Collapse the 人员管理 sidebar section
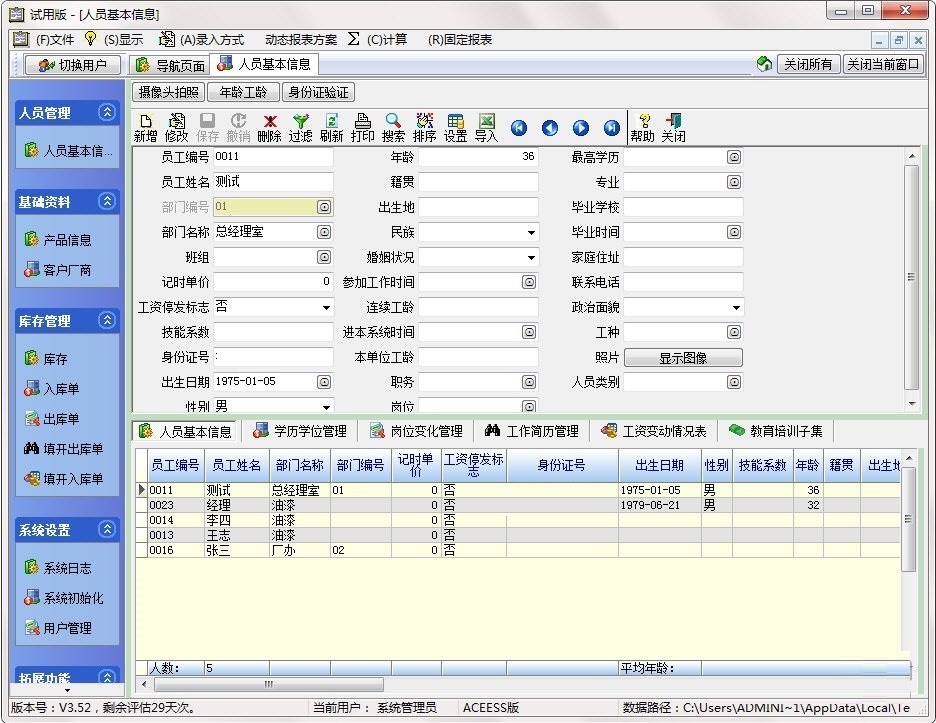936x723 pixels. [x=106, y=113]
